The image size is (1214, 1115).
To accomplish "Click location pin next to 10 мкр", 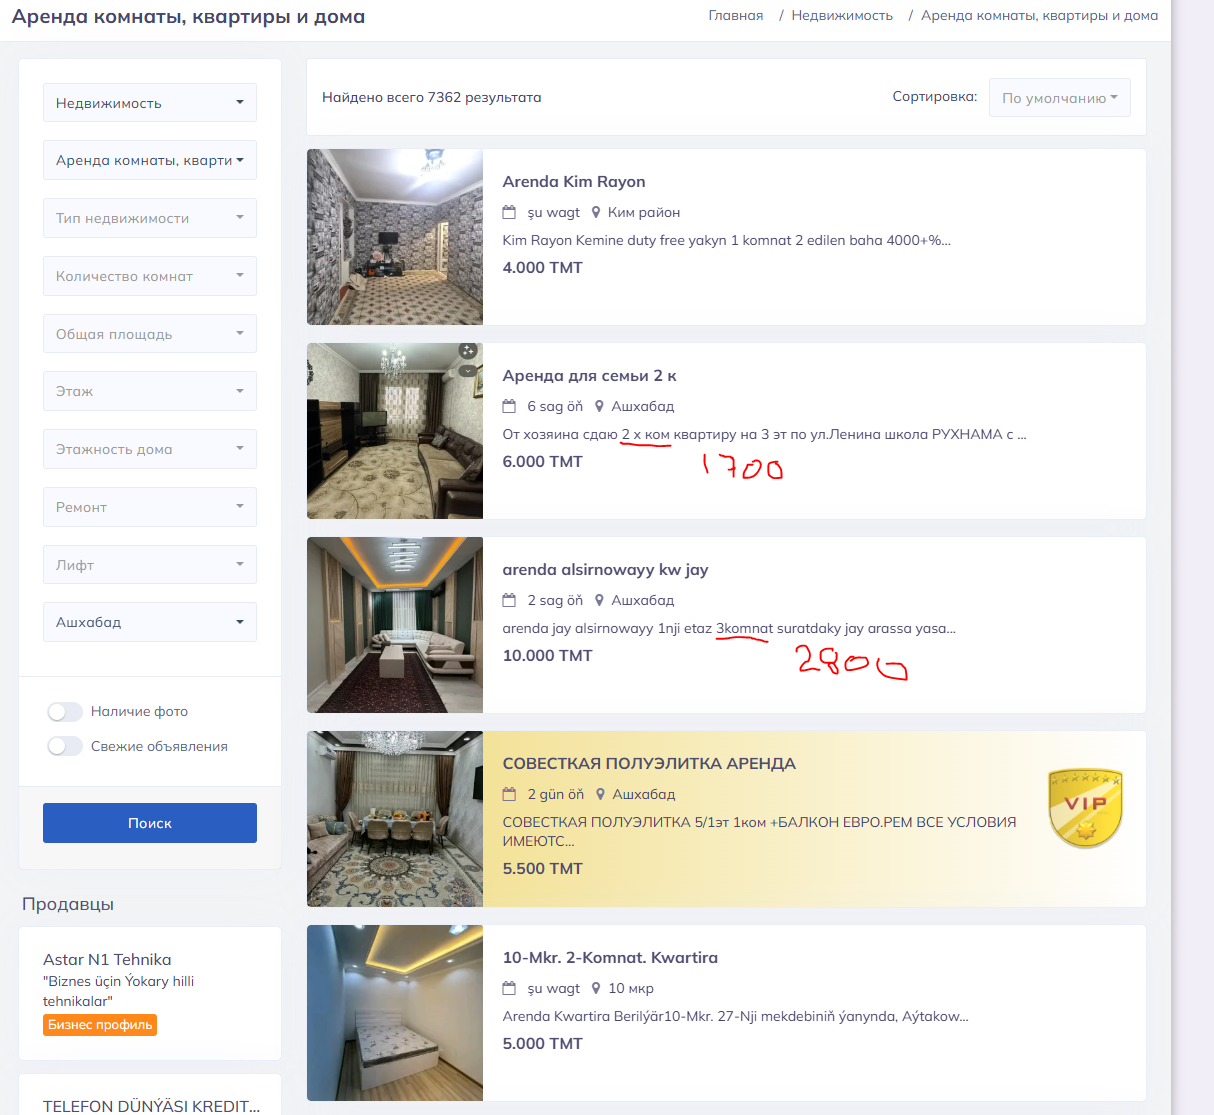I will click(x=596, y=988).
